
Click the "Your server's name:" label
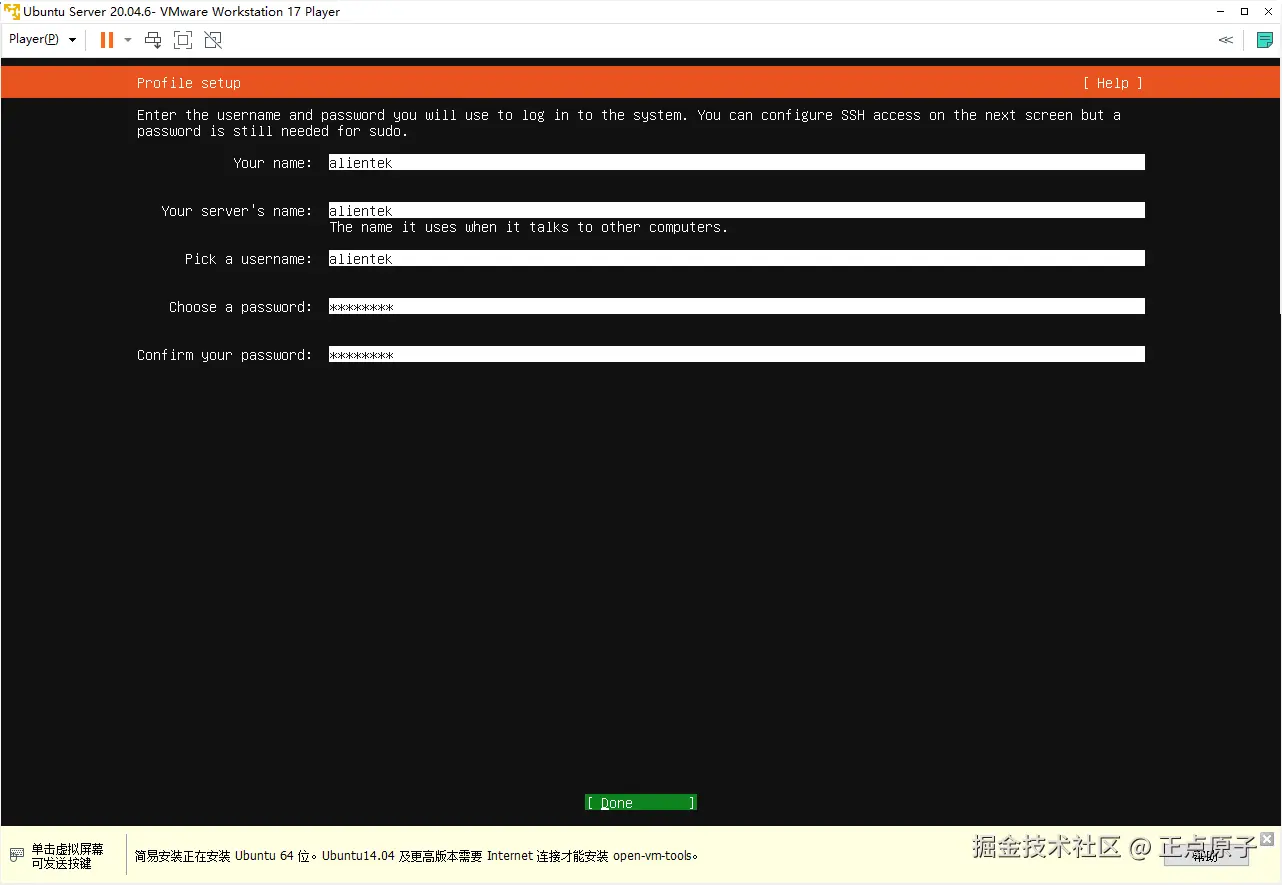click(x=237, y=210)
